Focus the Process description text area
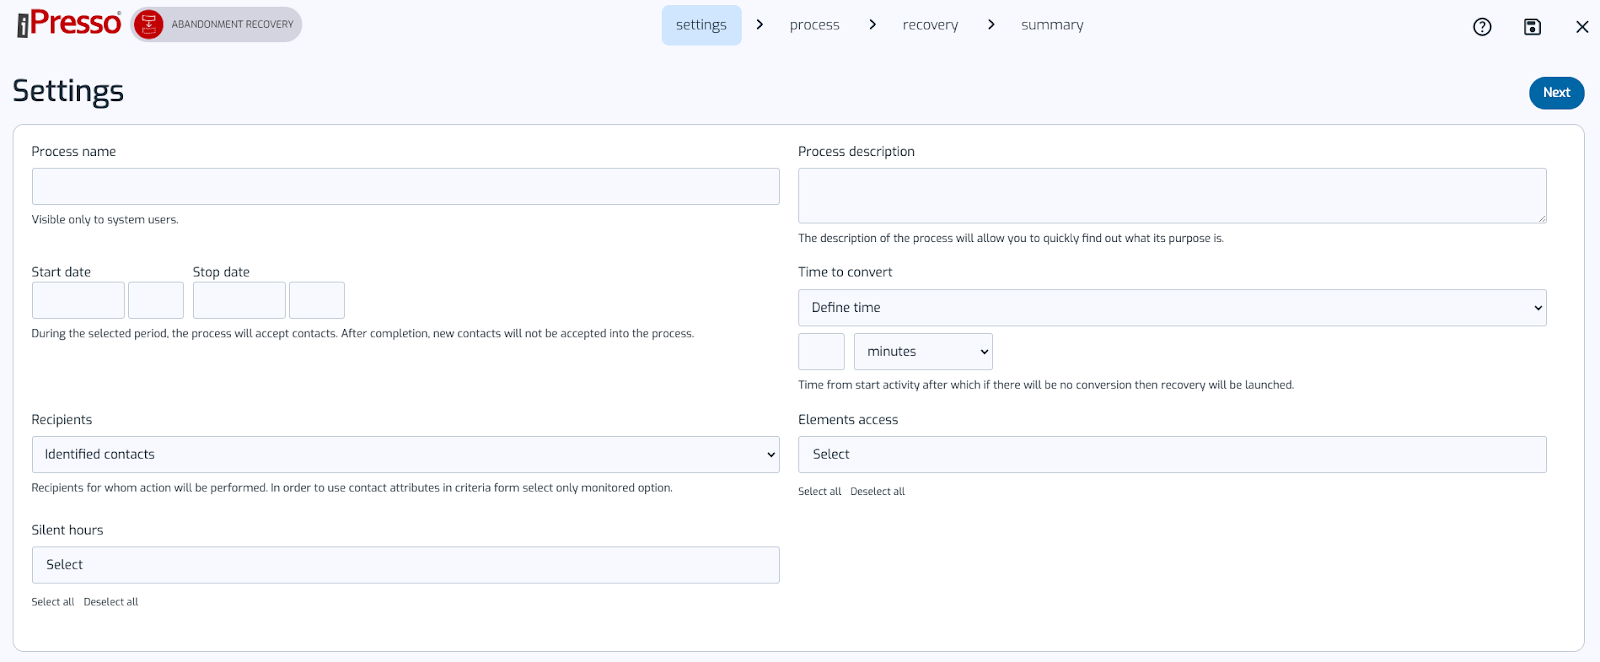This screenshot has width=1600, height=662. pos(1171,196)
